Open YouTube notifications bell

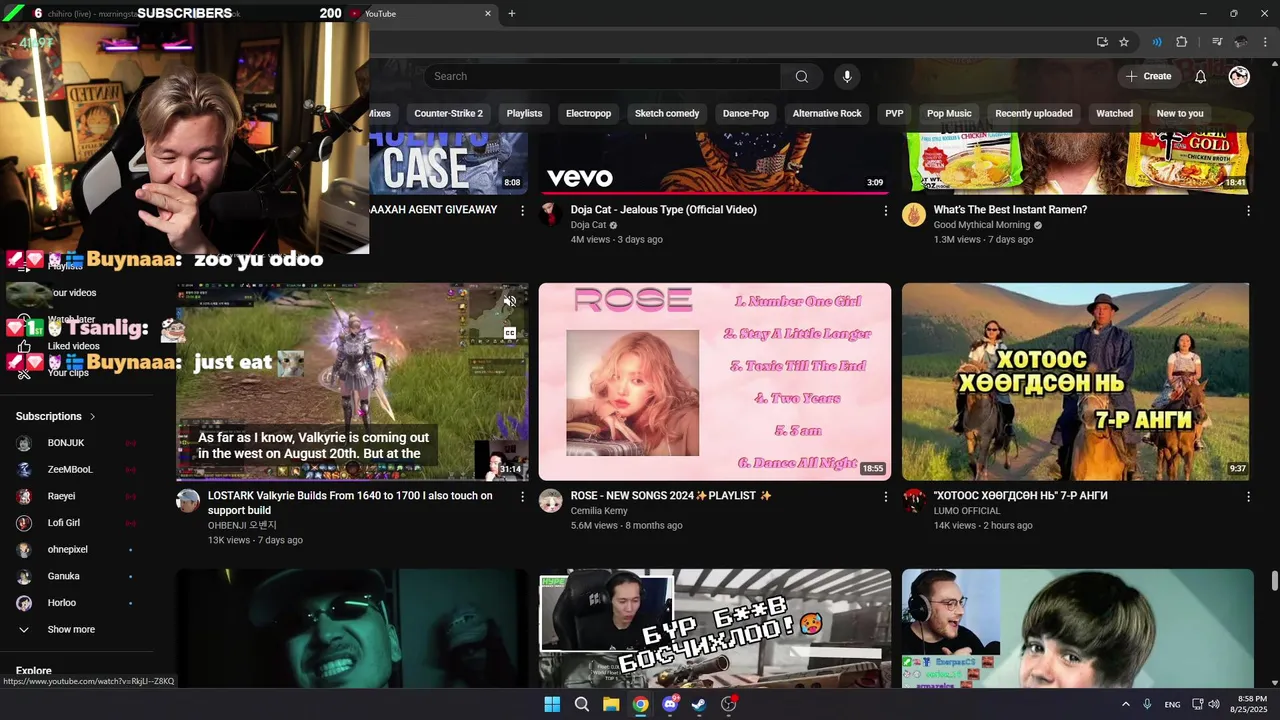tap(1200, 76)
